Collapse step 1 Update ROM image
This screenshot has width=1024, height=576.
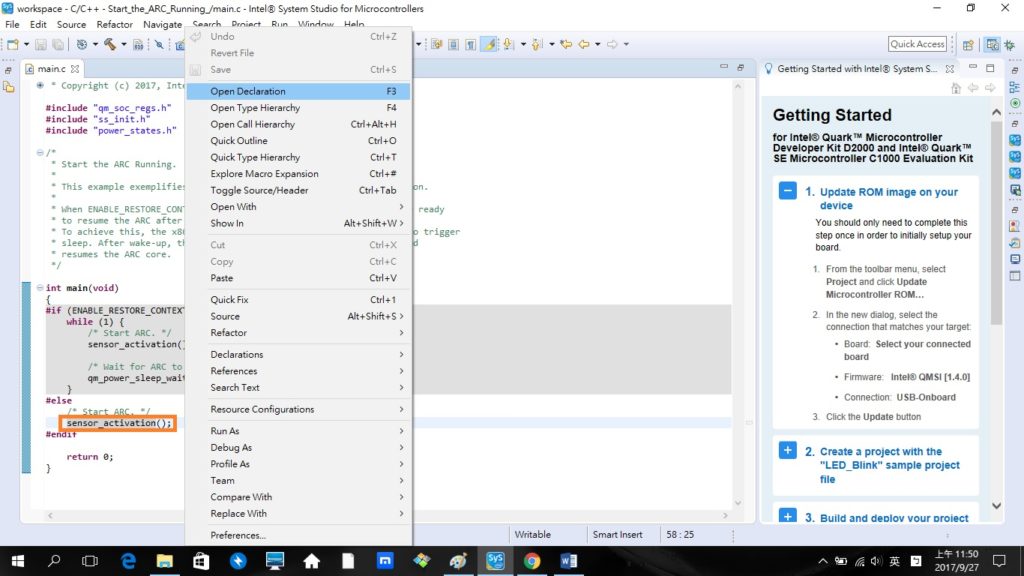(787, 191)
